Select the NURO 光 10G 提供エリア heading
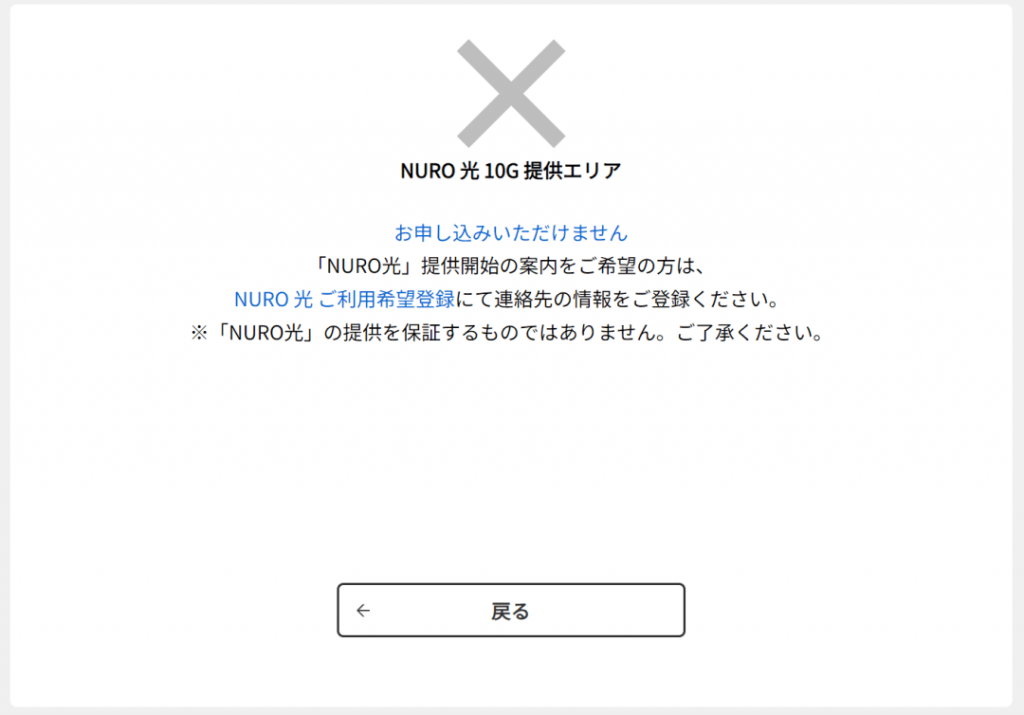 tap(511, 170)
